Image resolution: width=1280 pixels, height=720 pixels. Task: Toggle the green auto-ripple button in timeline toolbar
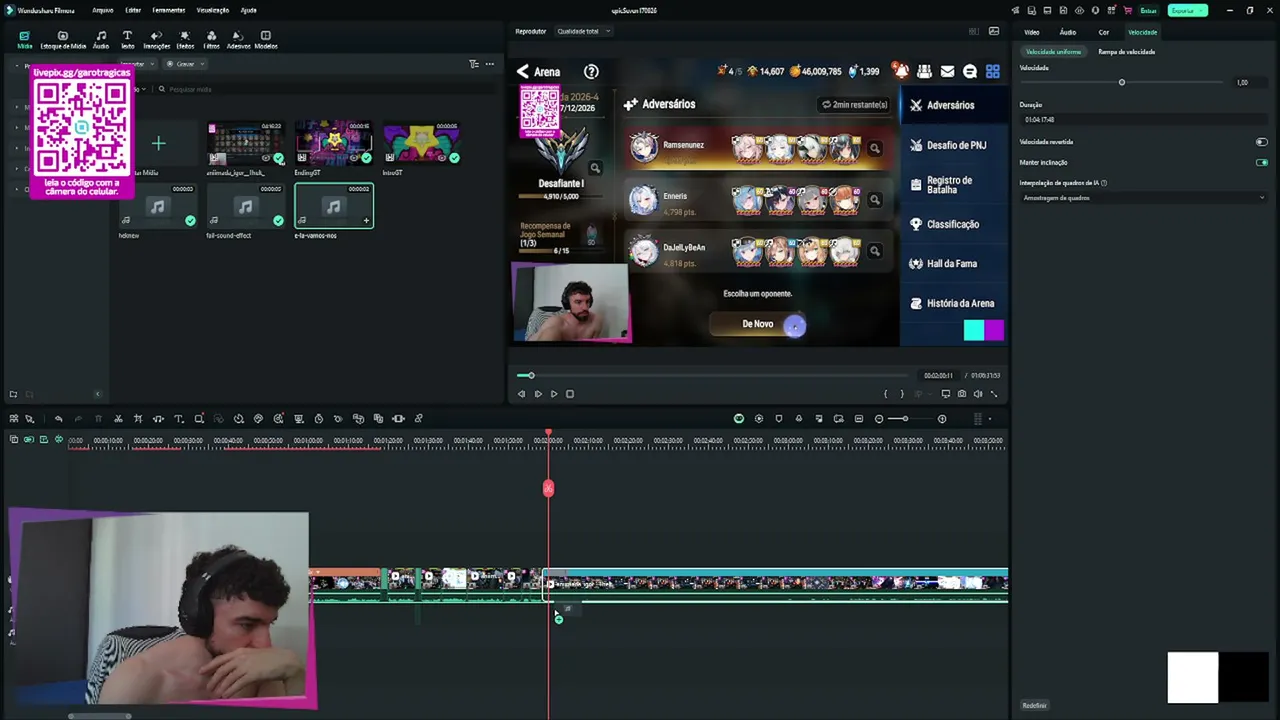739,419
